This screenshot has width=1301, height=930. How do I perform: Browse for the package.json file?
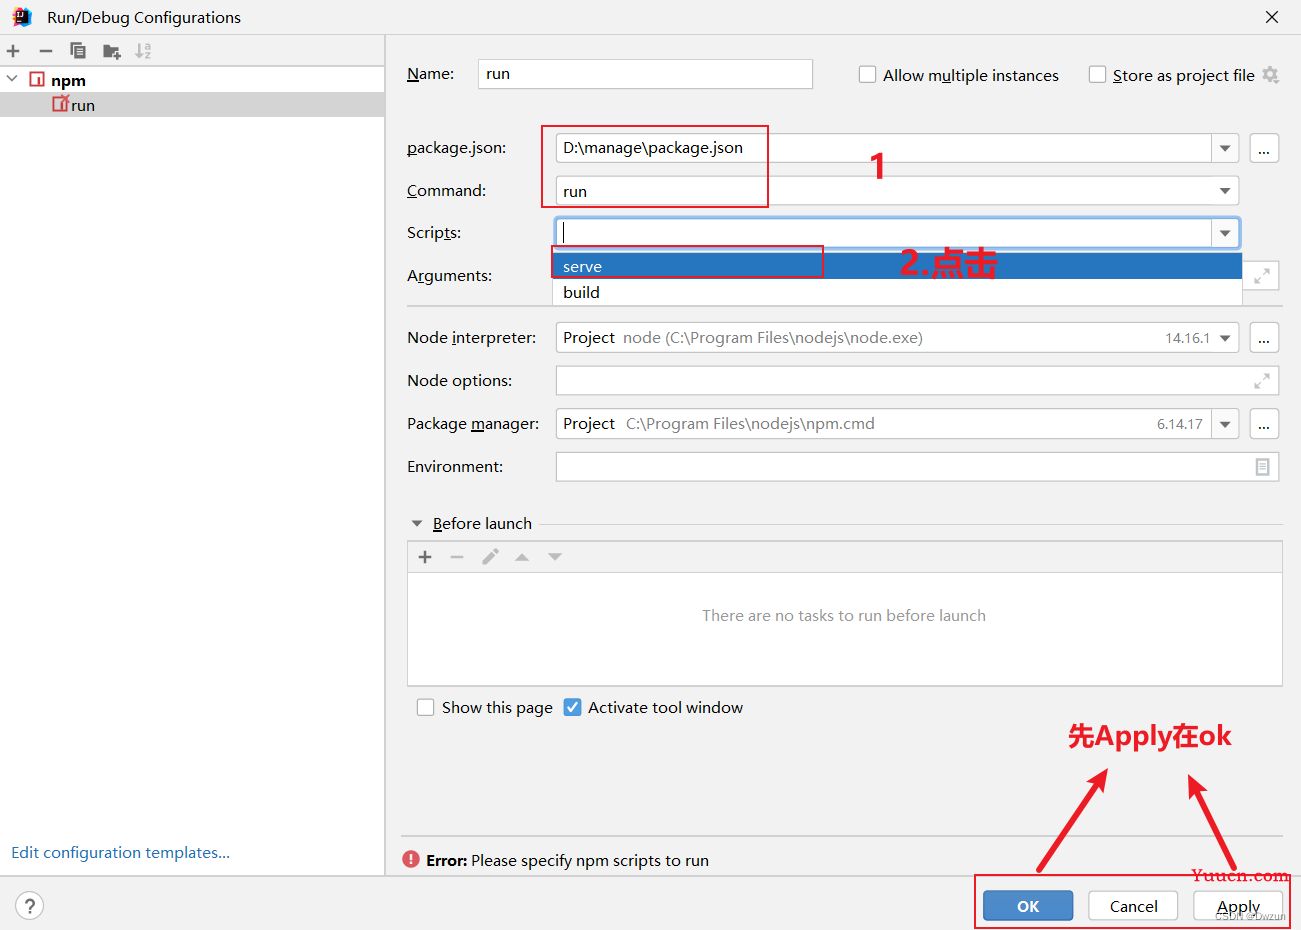[1264, 148]
